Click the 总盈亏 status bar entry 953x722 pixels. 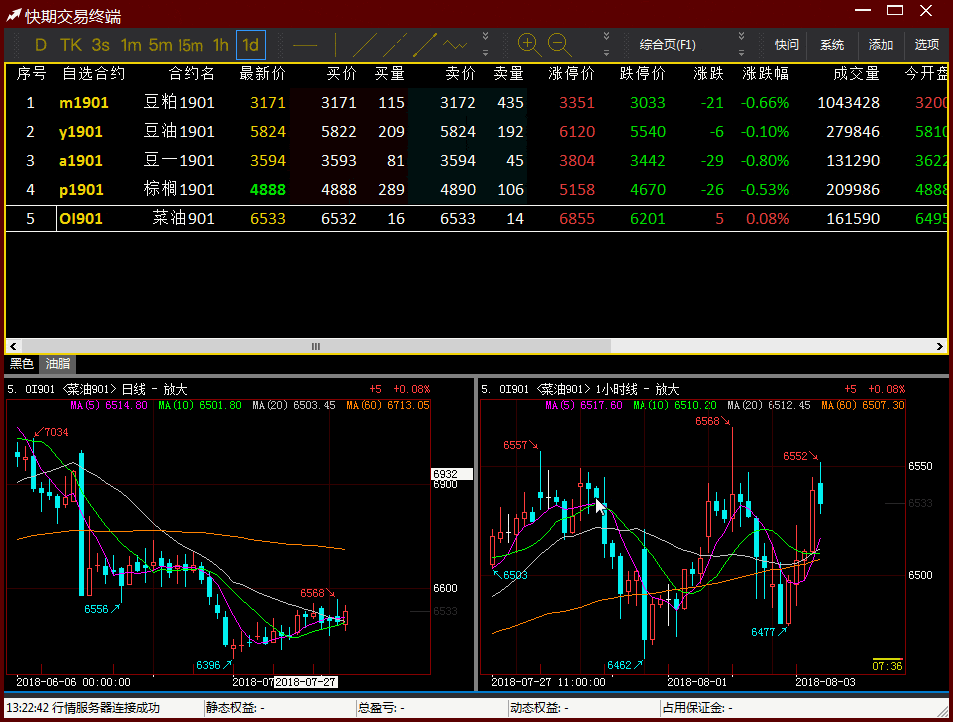point(381,707)
